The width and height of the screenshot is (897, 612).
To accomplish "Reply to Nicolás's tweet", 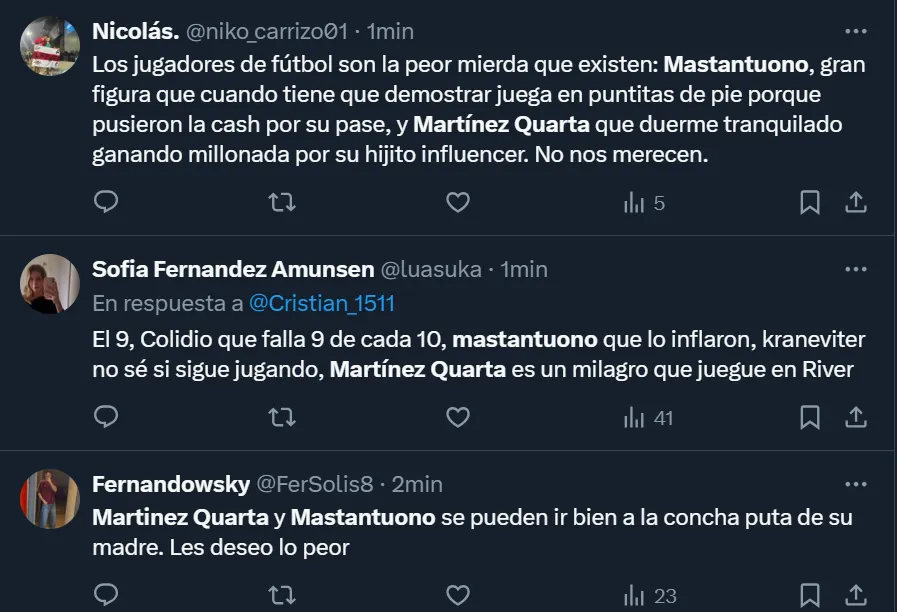I will 106,203.
